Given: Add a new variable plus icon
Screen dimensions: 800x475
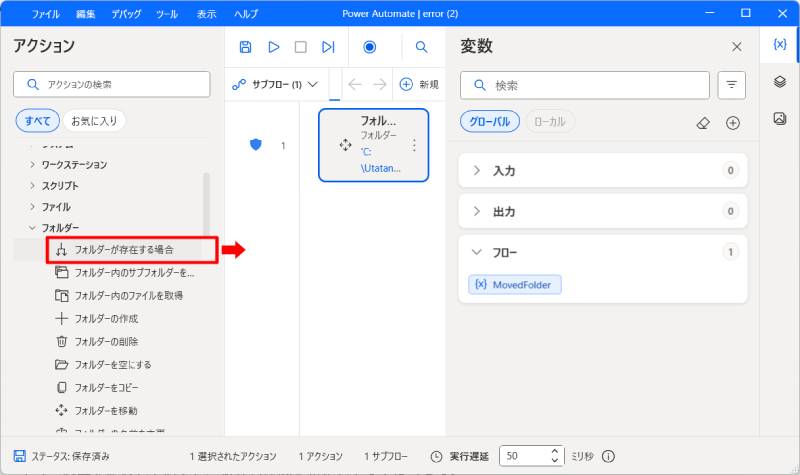Looking at the screenshot, I should pyautogui.click(x=733, y=123).
